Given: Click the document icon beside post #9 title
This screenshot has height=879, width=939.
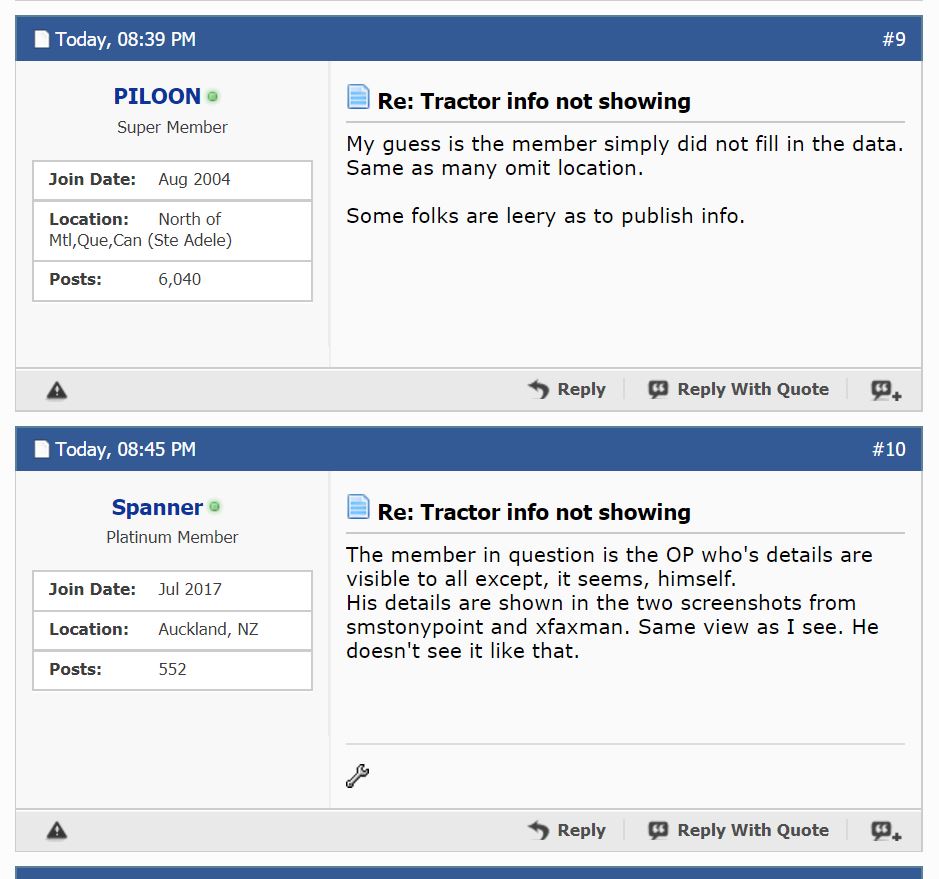Looking at the screenshot, I should (x=358, y=97).
